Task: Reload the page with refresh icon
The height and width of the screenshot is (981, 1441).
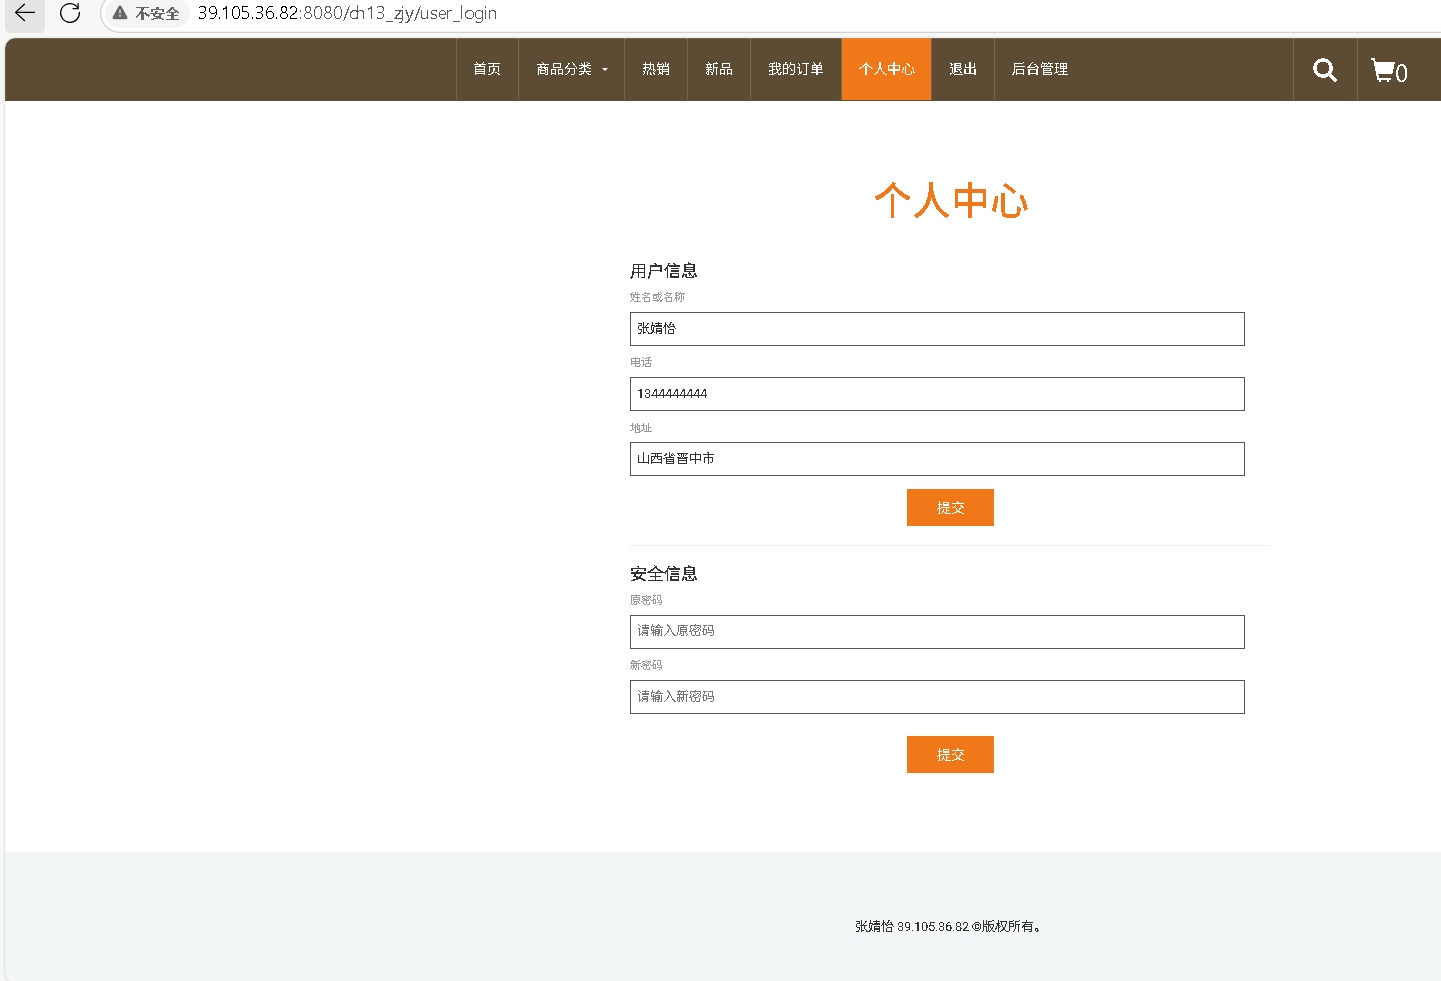Action: 70,13
